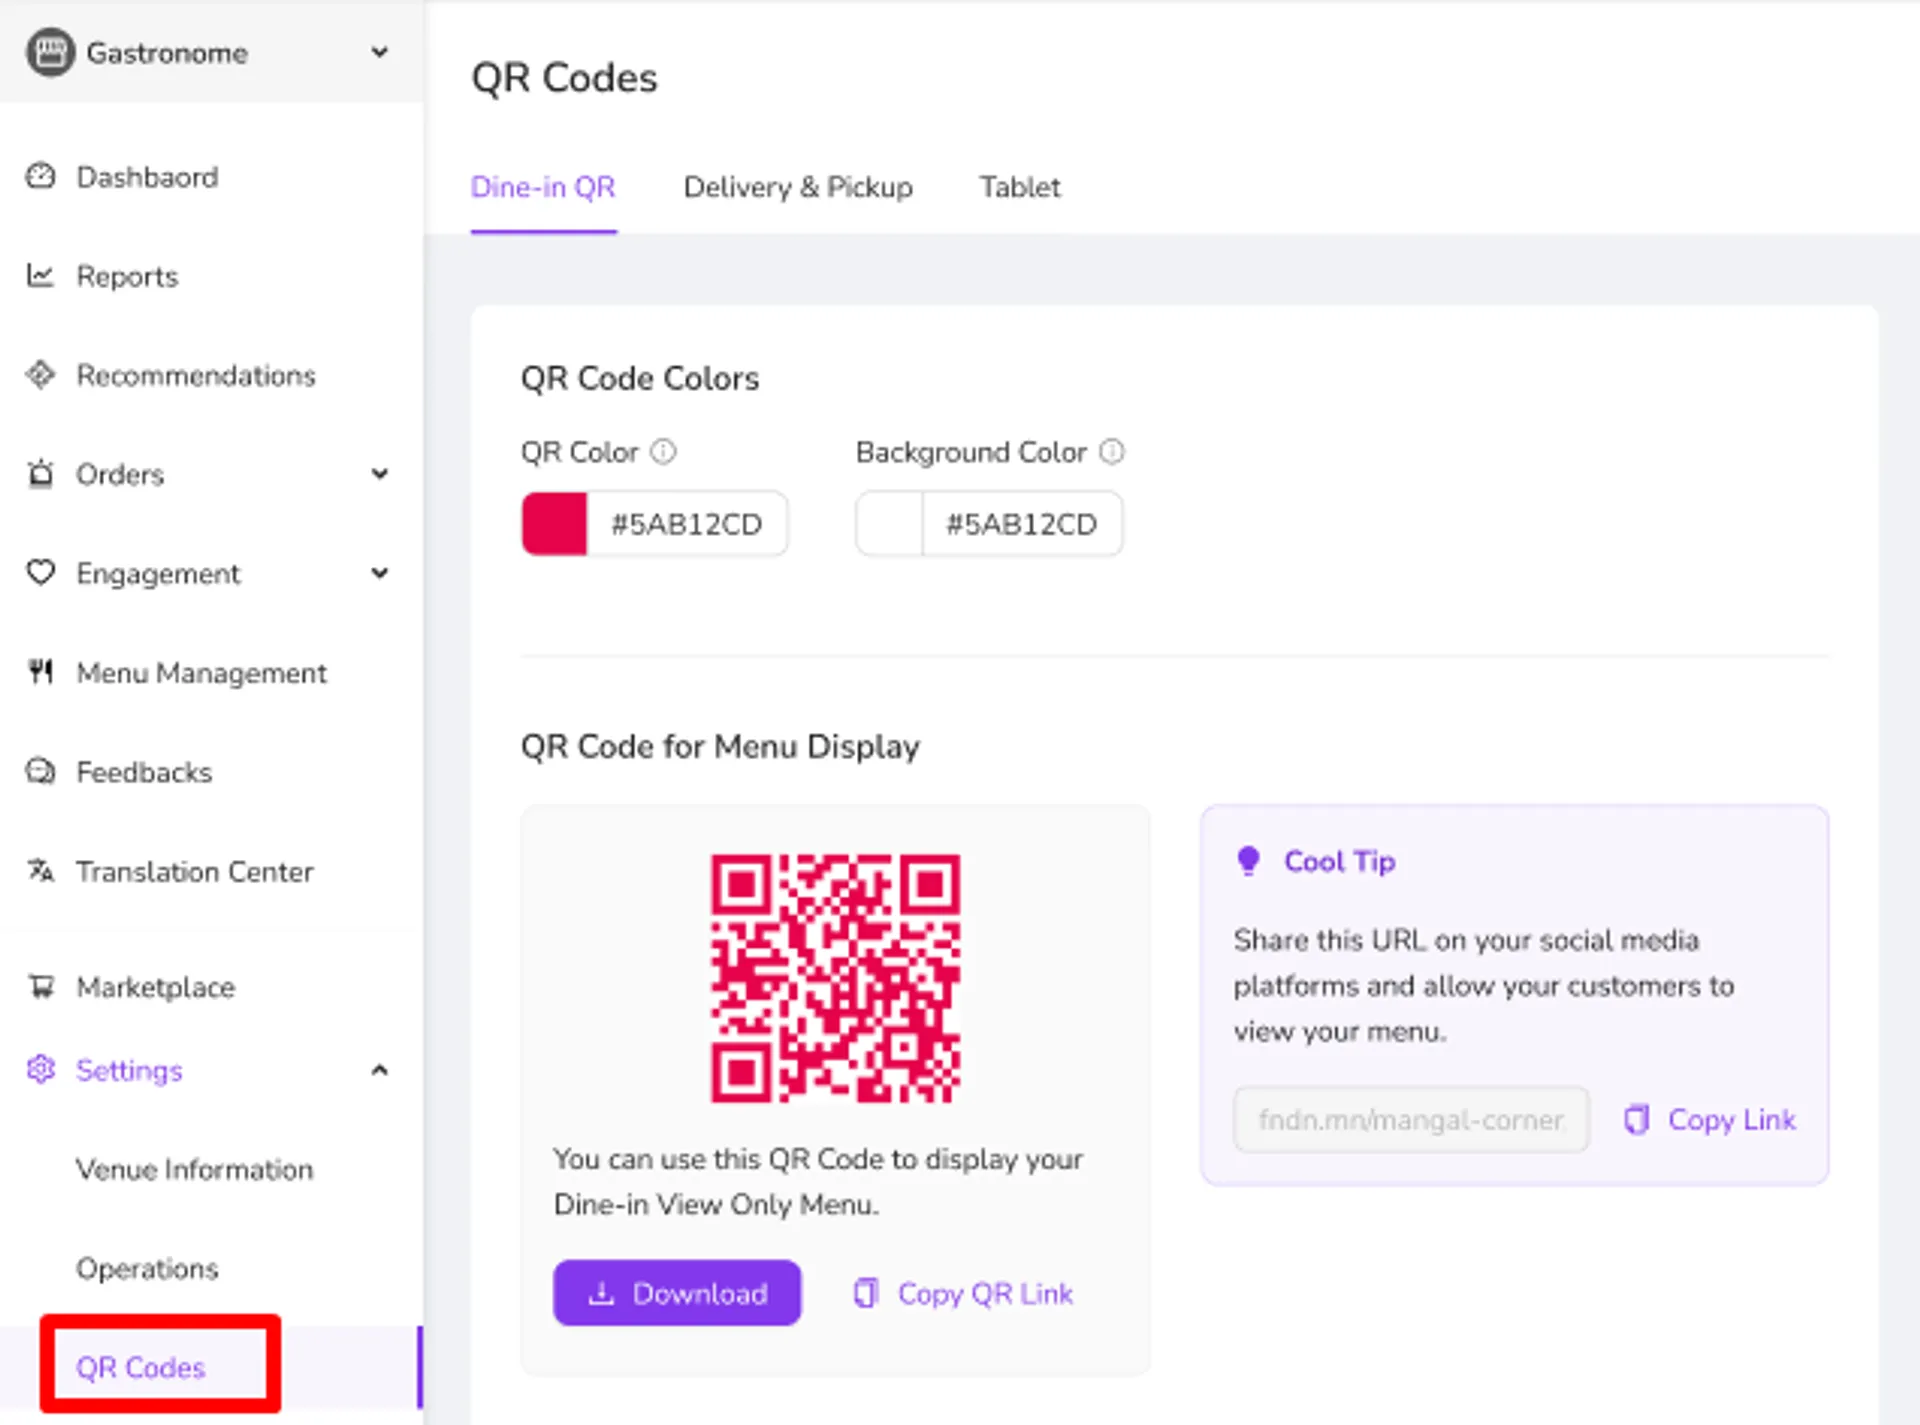Viewport: 1920px width, 1425px height.
Task: Switch to the Dine-in QR tab
Action: point(543,187)
